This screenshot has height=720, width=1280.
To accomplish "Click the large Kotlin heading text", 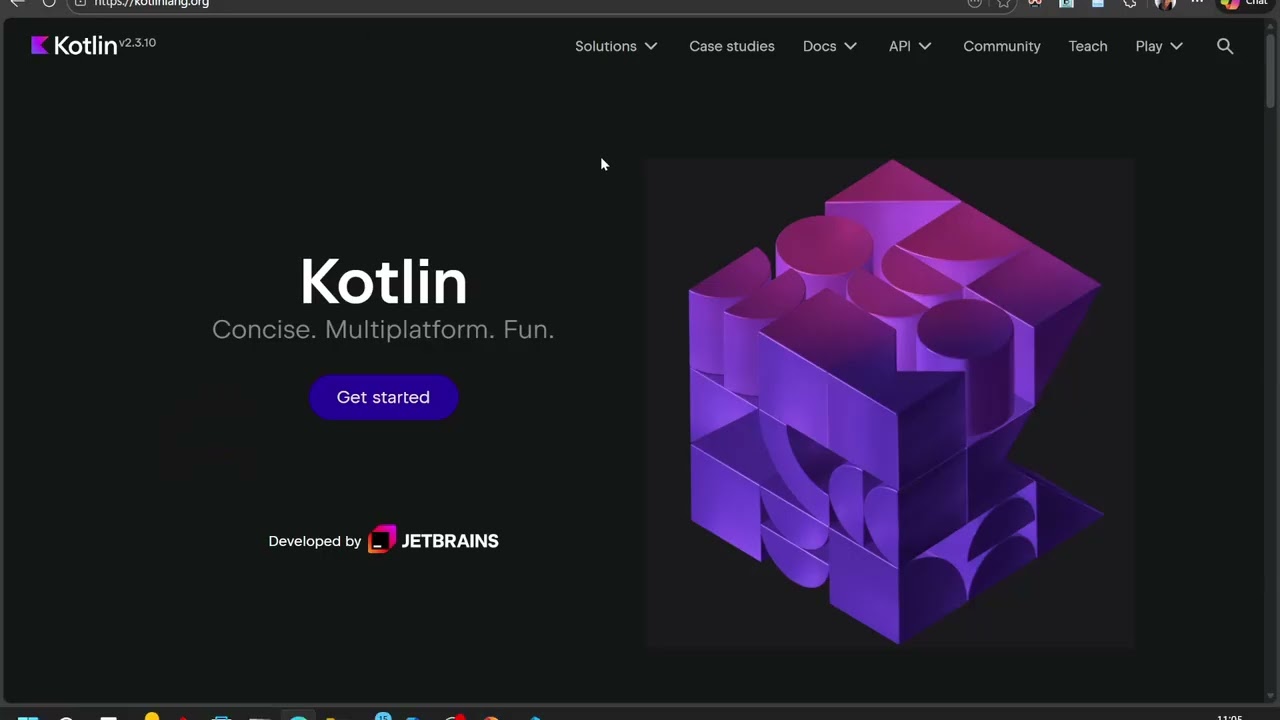I will point(383,281).
